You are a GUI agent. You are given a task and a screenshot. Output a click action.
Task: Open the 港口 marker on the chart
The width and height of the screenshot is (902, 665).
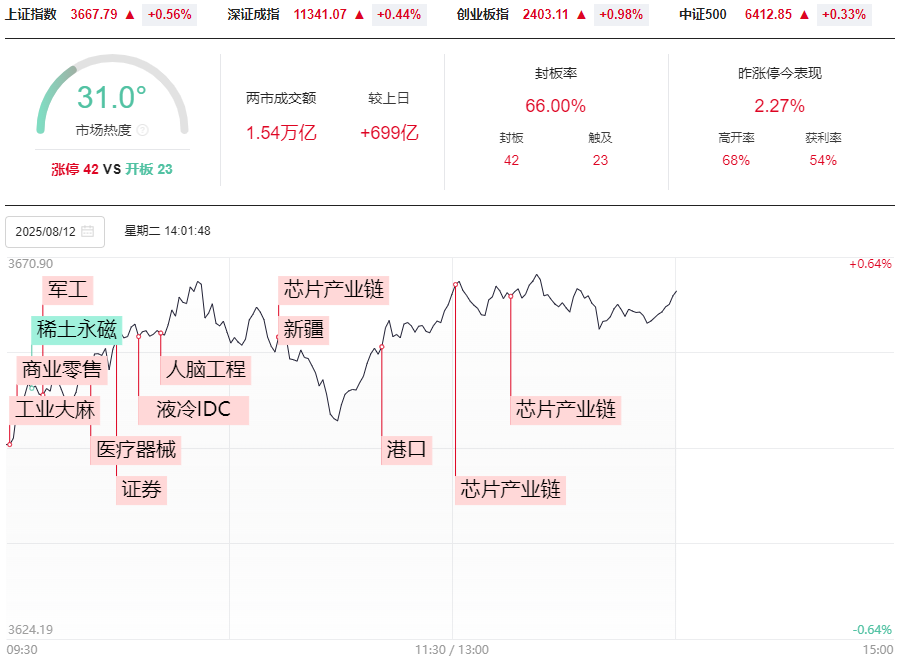point(407,449)
